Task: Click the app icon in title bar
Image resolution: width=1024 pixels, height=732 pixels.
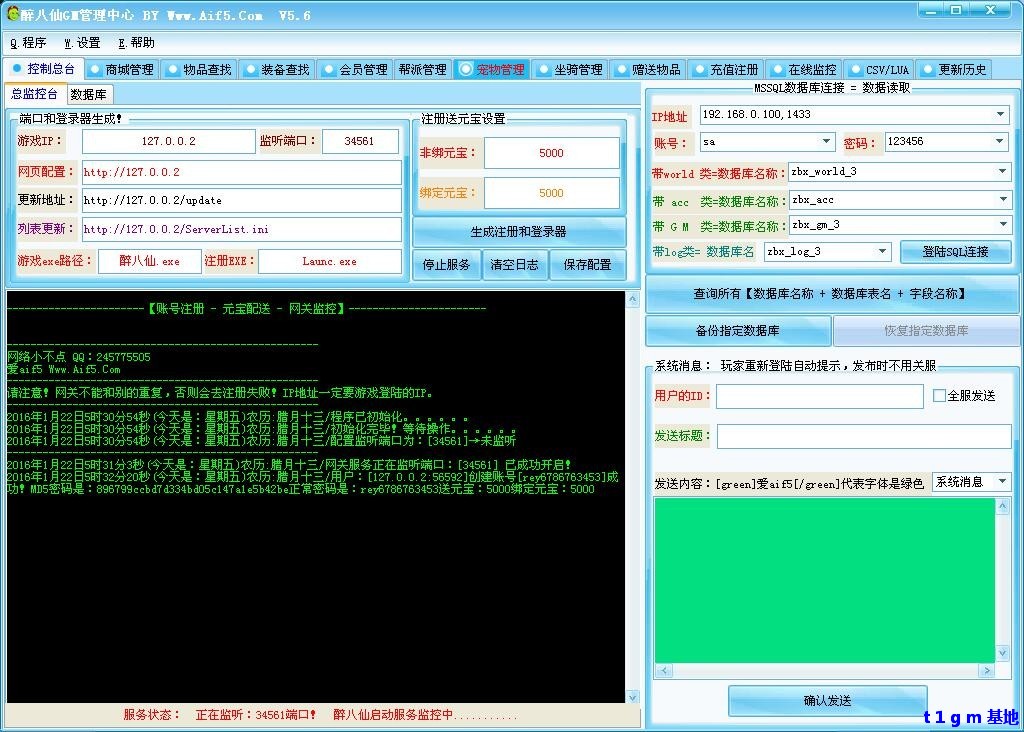Action: click(12, 14)
